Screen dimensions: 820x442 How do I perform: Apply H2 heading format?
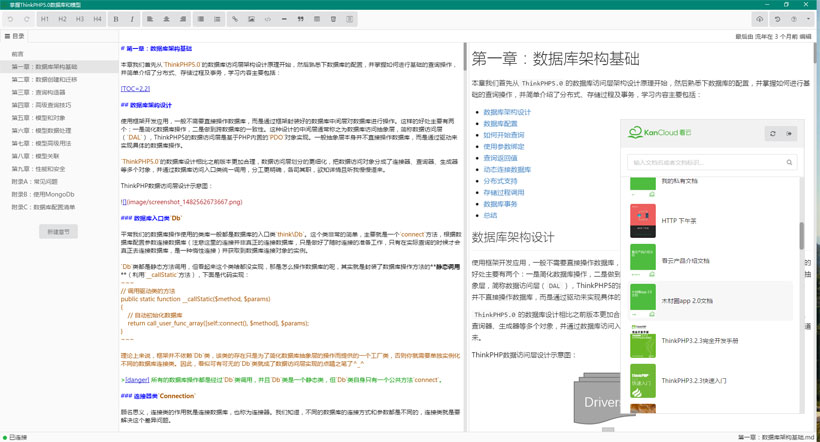pyautogui.click(x=62, y=19)
